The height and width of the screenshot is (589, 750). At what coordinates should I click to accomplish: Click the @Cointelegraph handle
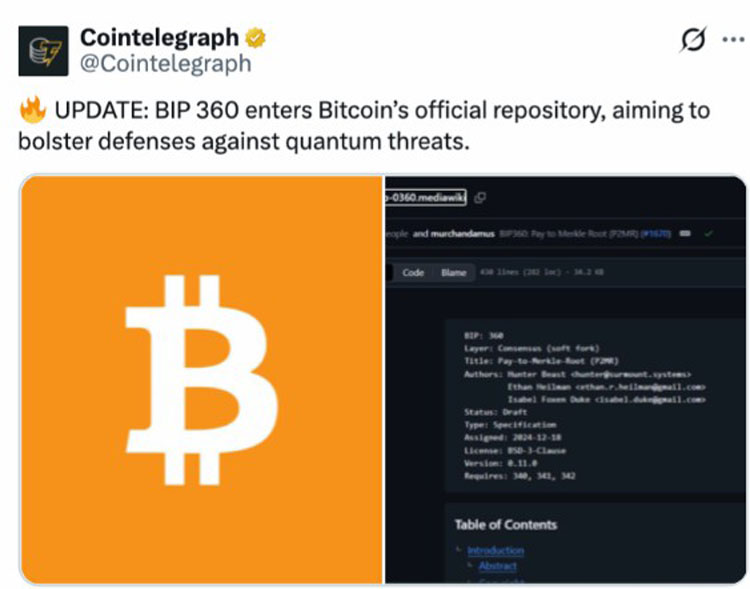point(165,64)
